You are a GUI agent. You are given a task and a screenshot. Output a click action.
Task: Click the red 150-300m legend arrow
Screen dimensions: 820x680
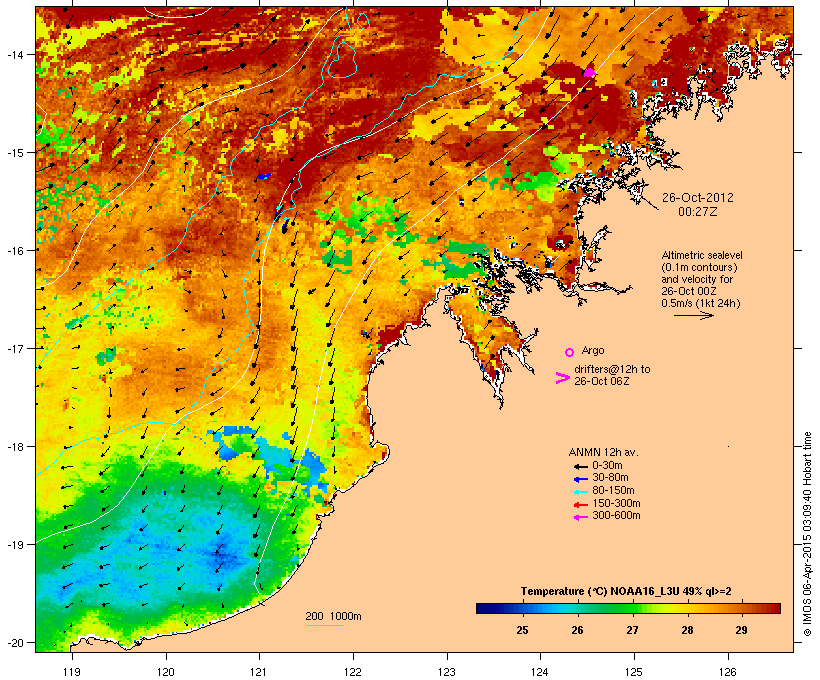pyautogui.click(x=580, y=504)
